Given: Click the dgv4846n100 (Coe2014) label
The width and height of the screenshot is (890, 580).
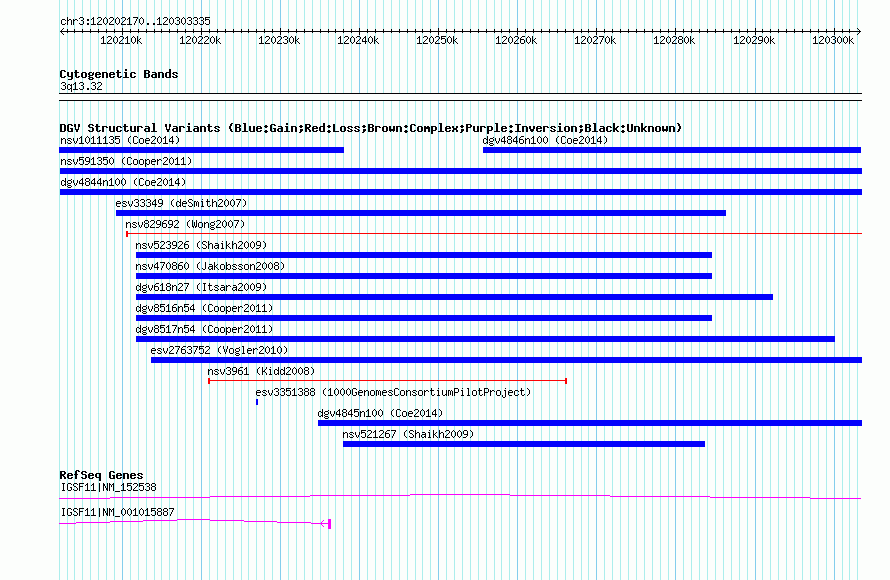Looking at the screenshot, I should tap(545, 140).
